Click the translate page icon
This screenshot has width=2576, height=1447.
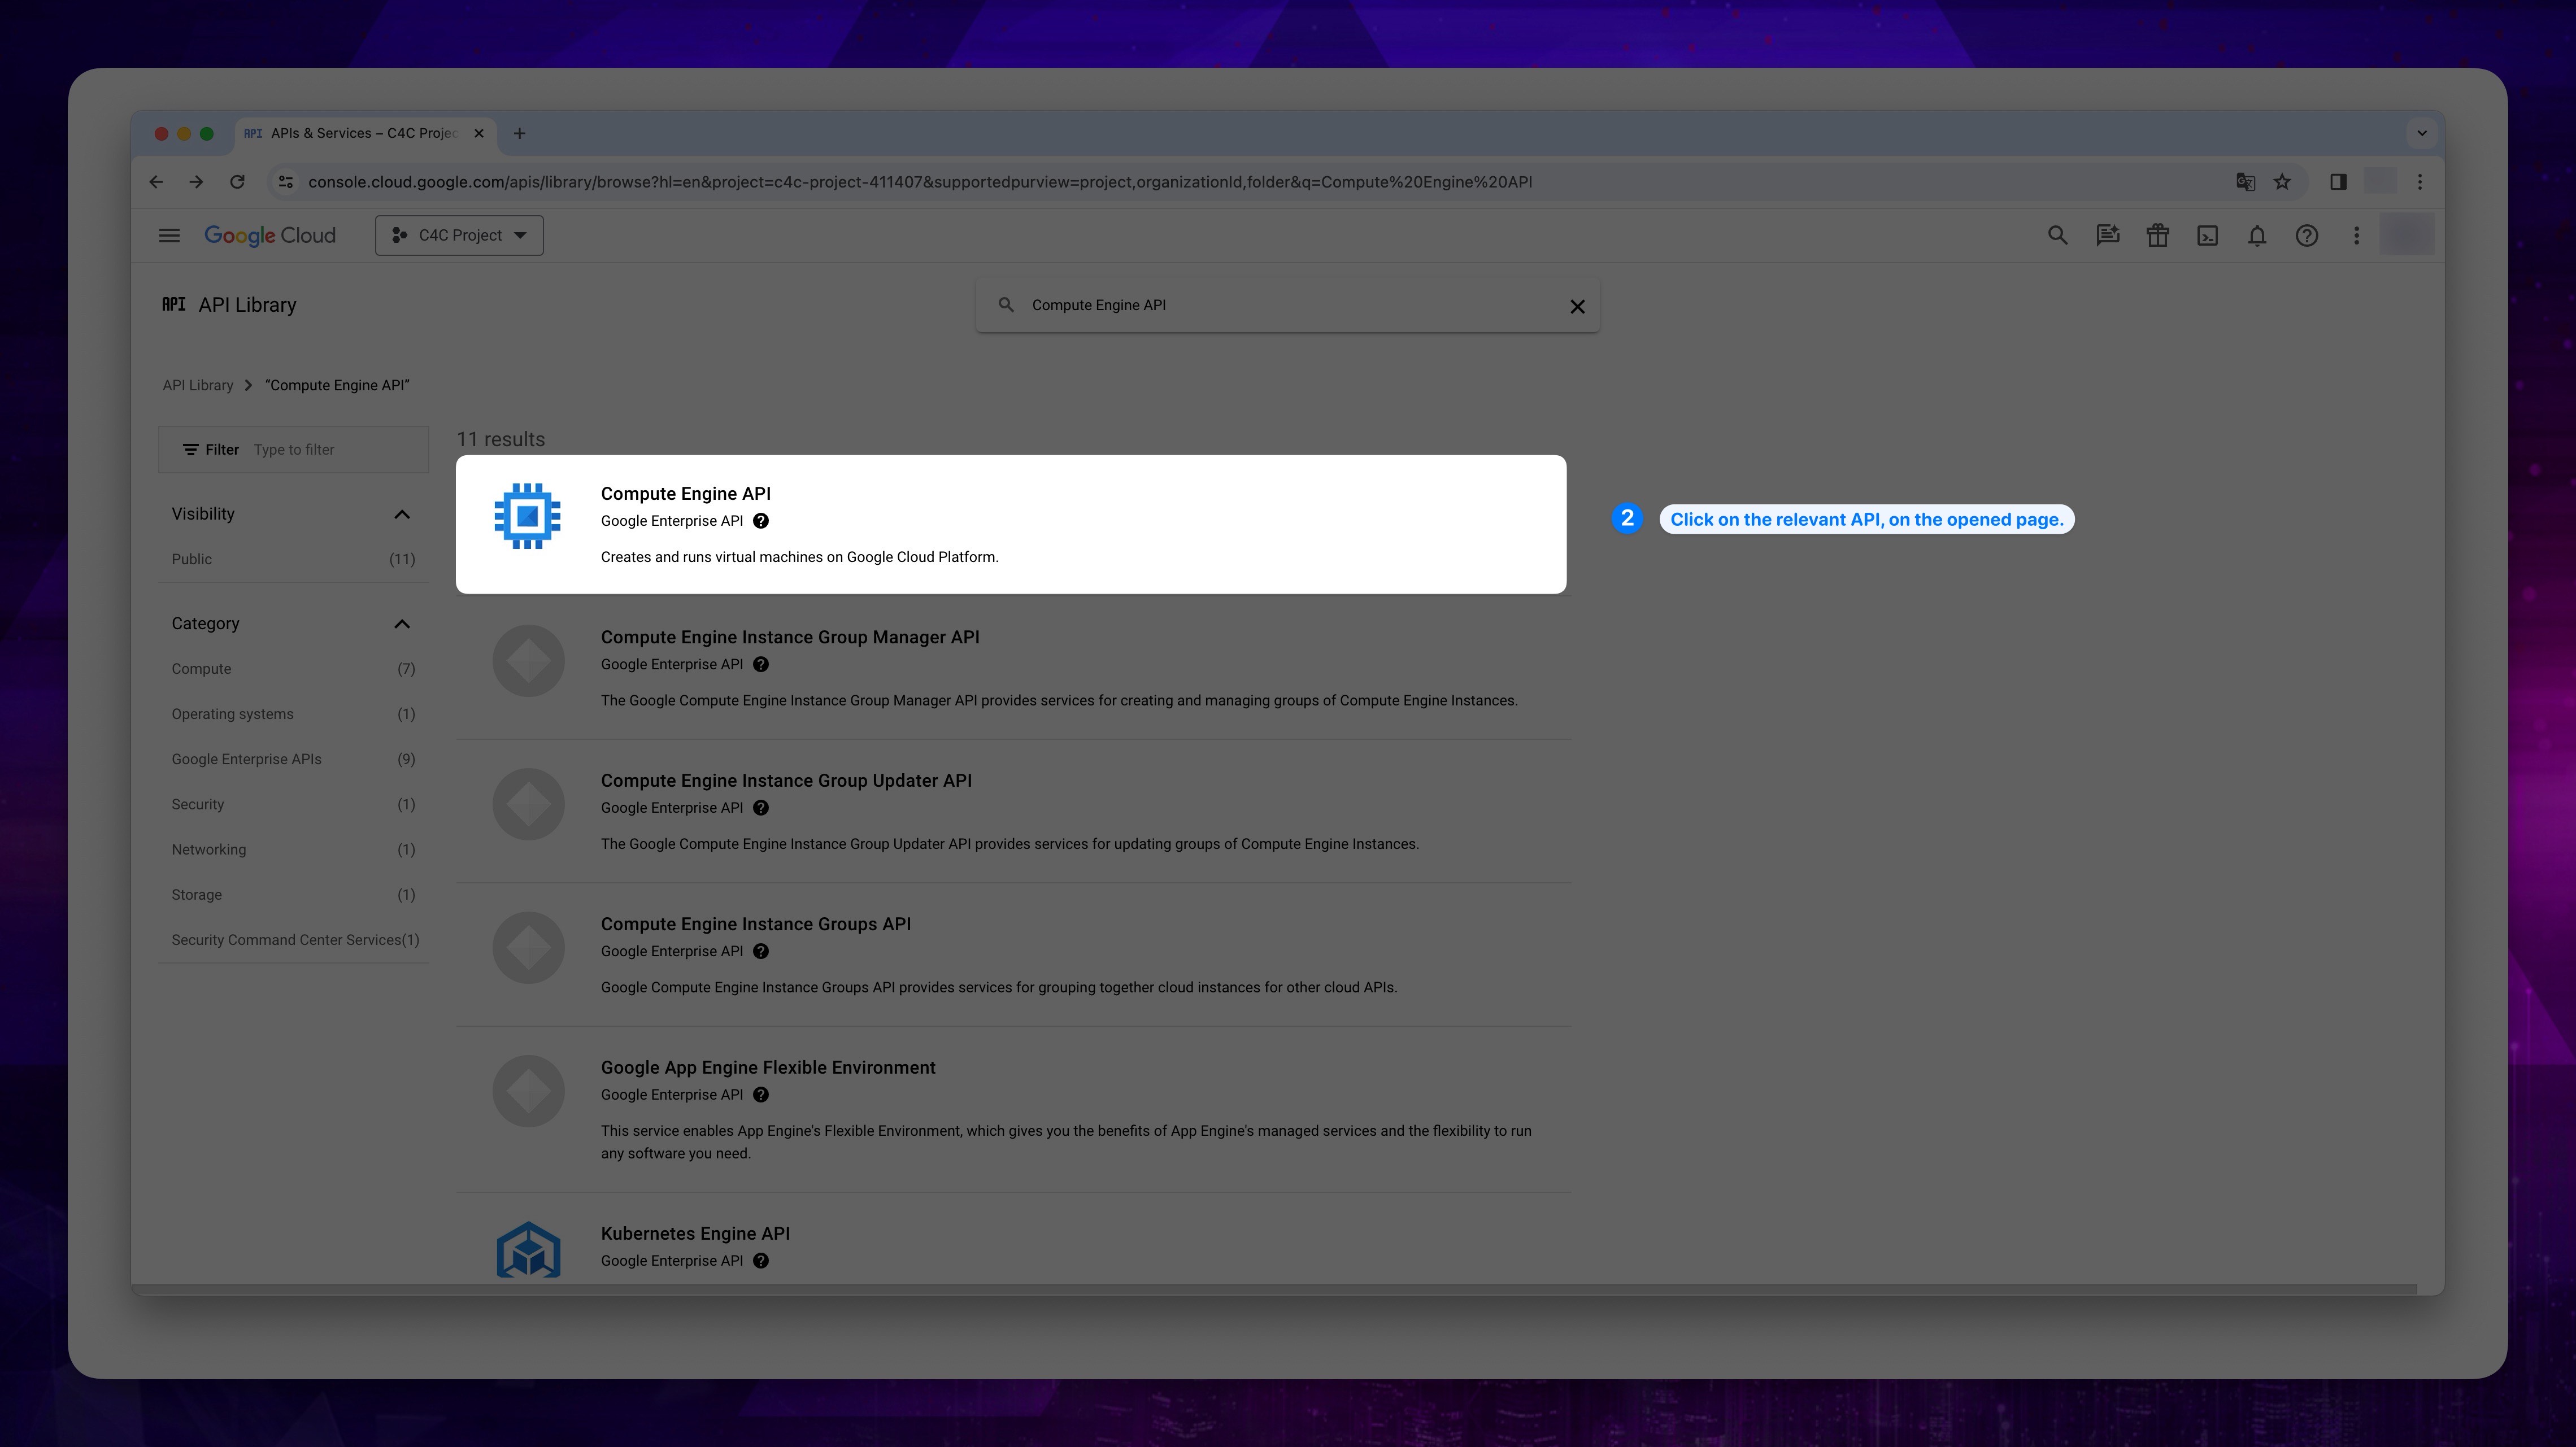coord(2245,182)
